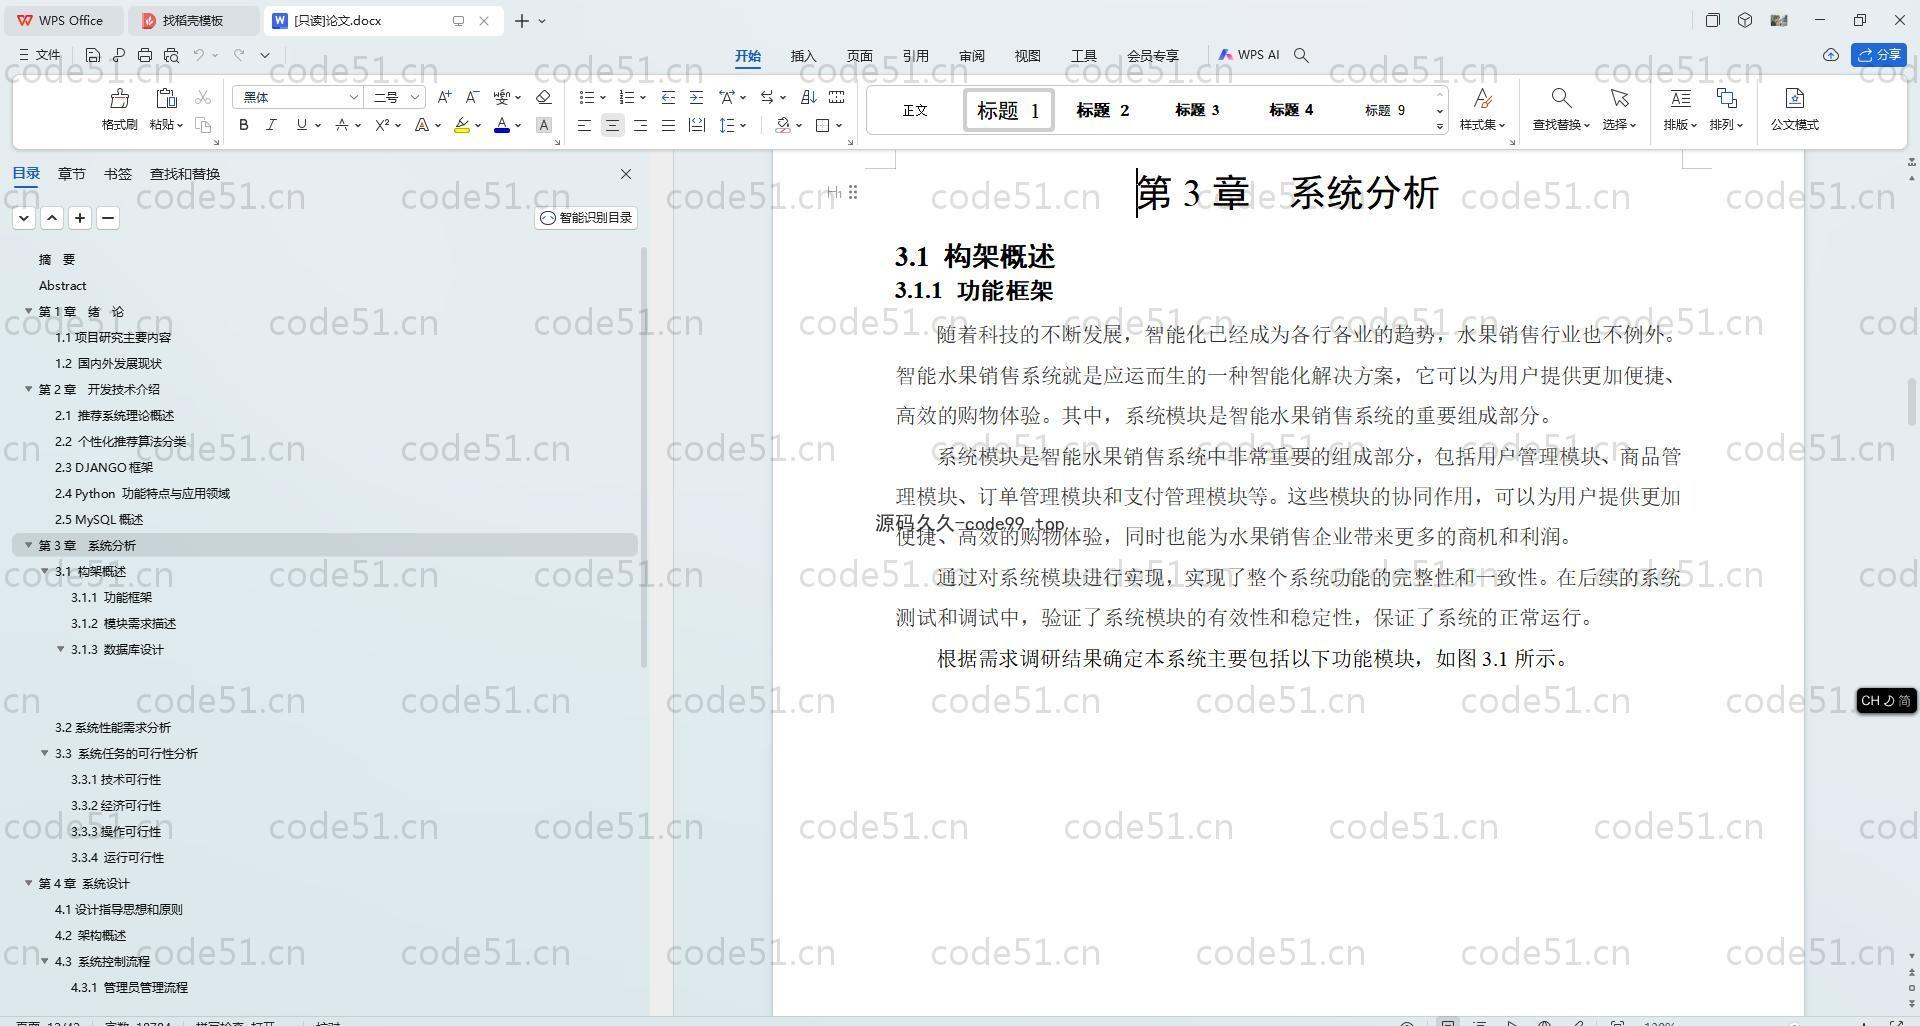Screen dimensions: 1920x1026
Task: Expand the styles gallery list
Action: click(x=1440, y=126)
